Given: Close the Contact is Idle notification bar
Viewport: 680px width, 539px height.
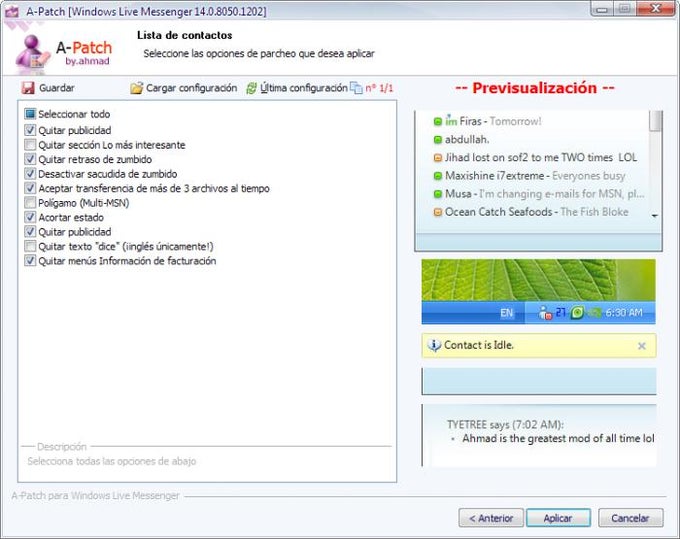Looking at the screenshot, I should click(x=642, y=346).
